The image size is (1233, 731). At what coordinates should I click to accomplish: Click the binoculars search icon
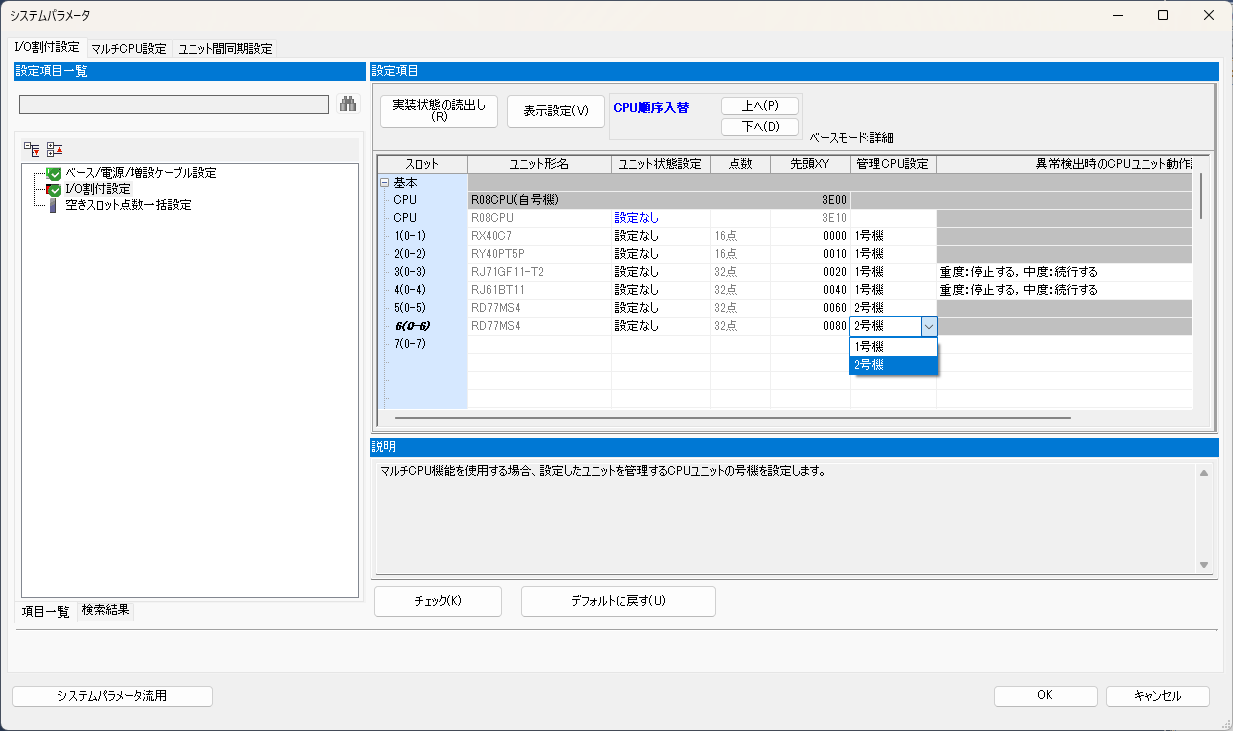point(347,103)
